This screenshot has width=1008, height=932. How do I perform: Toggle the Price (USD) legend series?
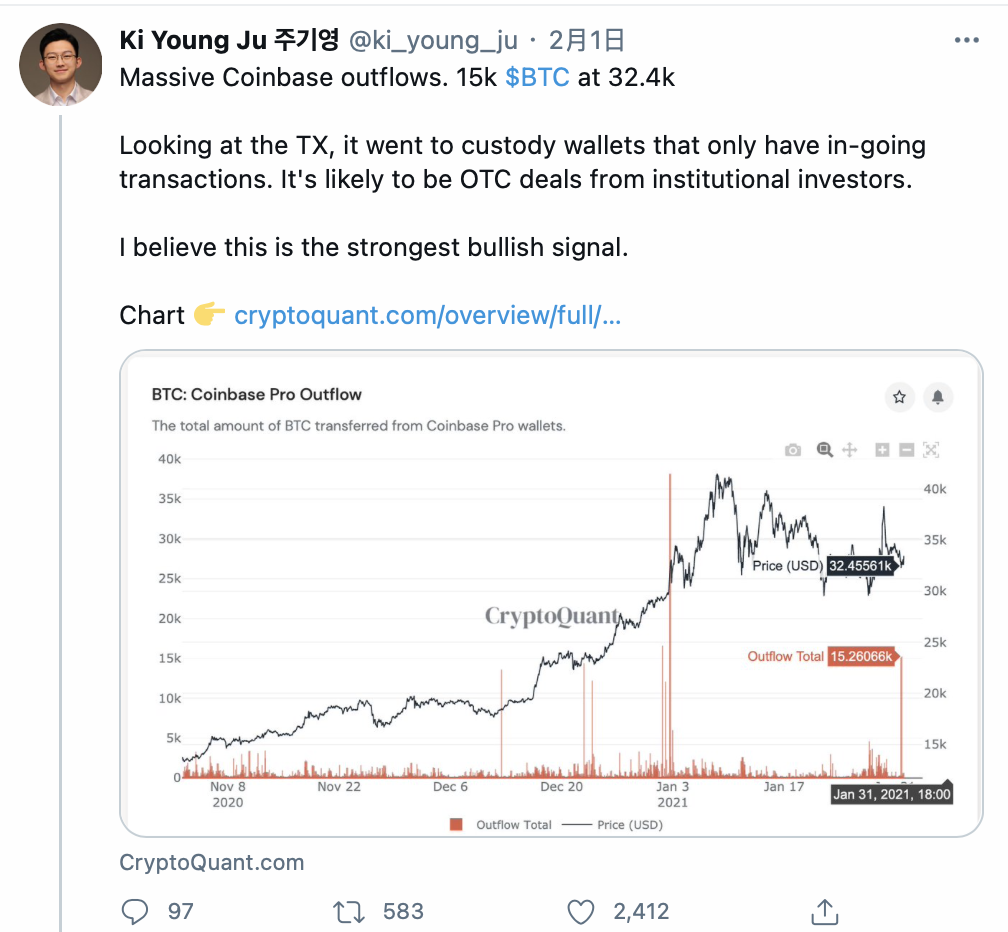coord(612,825)
